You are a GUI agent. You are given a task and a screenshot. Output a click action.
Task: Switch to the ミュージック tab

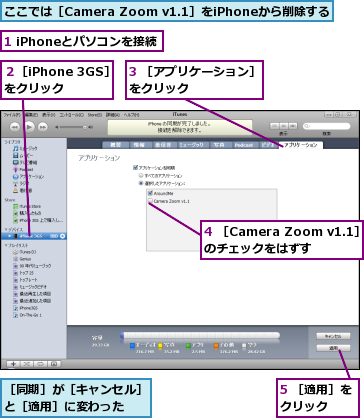click(x=193, y=145)
